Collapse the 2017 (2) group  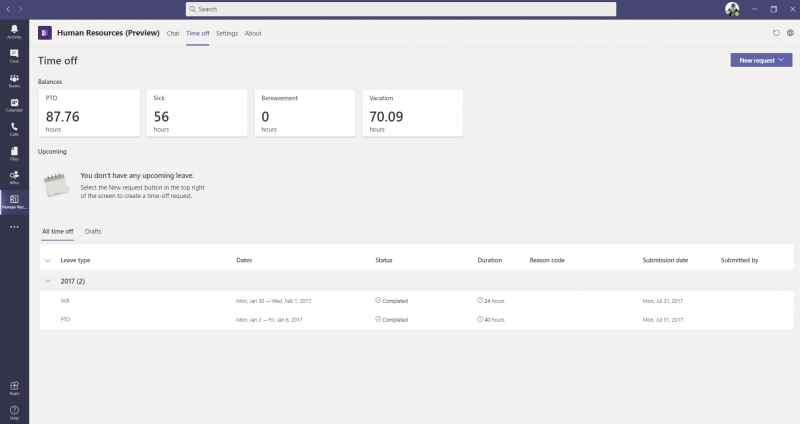click(48, 281)
